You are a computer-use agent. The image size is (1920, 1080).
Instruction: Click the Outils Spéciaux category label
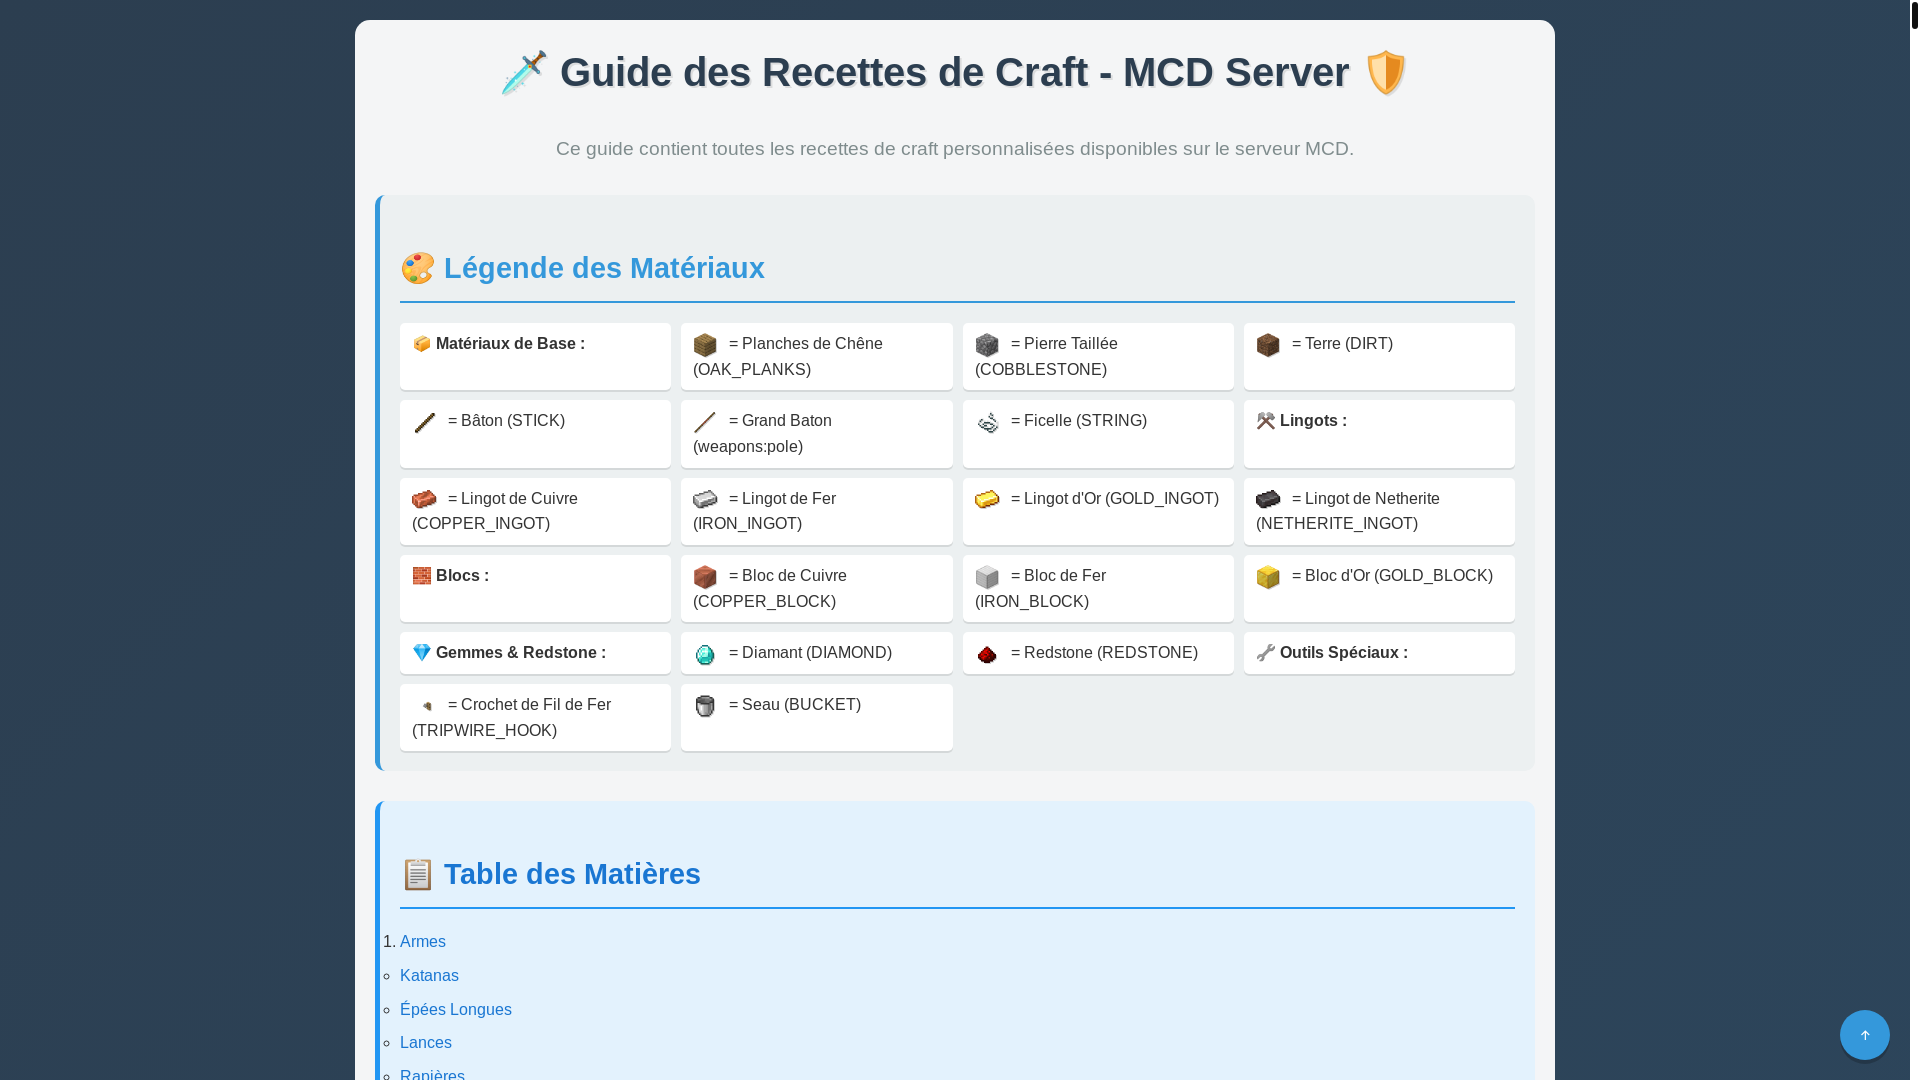click(1344, 653)
